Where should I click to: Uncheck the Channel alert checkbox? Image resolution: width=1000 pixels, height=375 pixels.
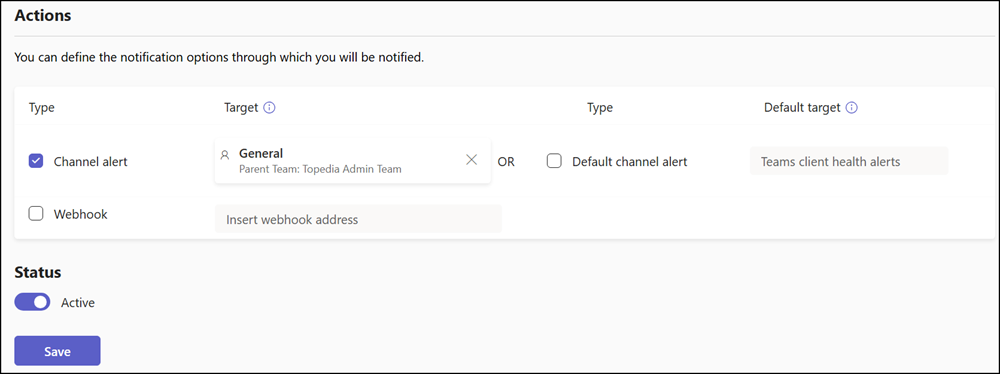tap(36, 161)
